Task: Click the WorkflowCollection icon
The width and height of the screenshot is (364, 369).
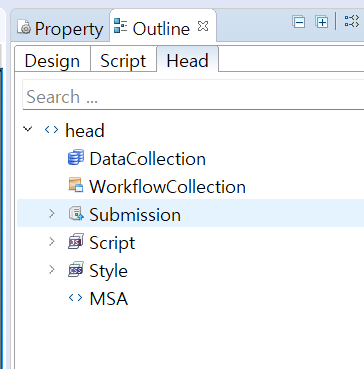Action: (76, 185)
